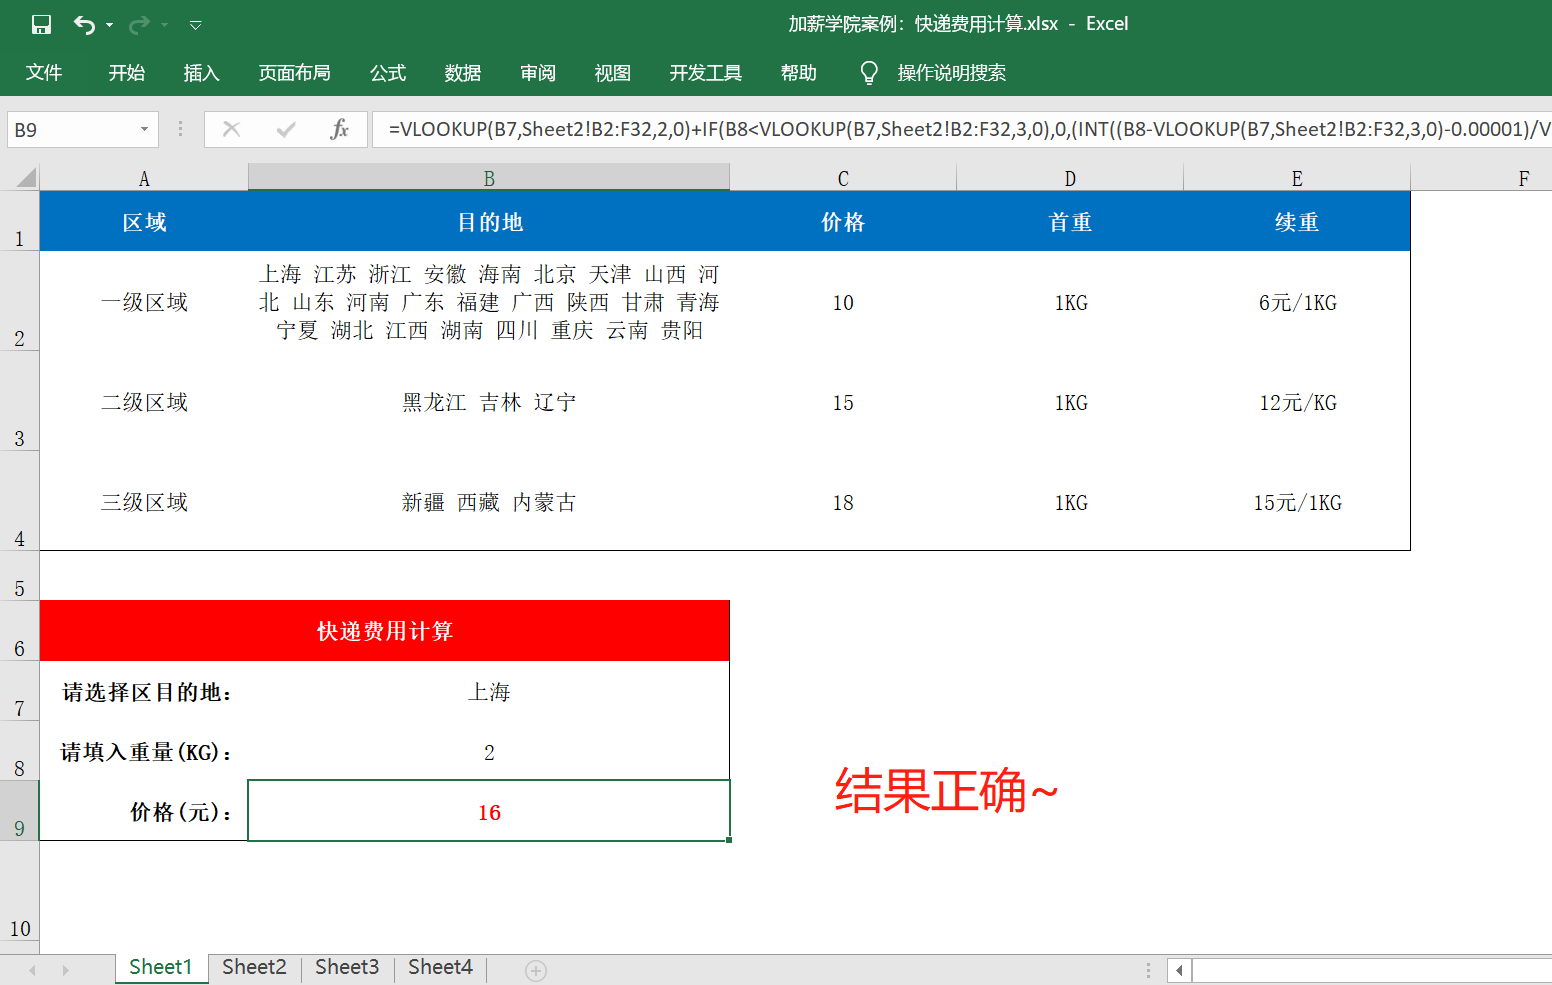This screenshot has height=985, width=1552.
Task: Select row 1 header
Action: [20, 221]
